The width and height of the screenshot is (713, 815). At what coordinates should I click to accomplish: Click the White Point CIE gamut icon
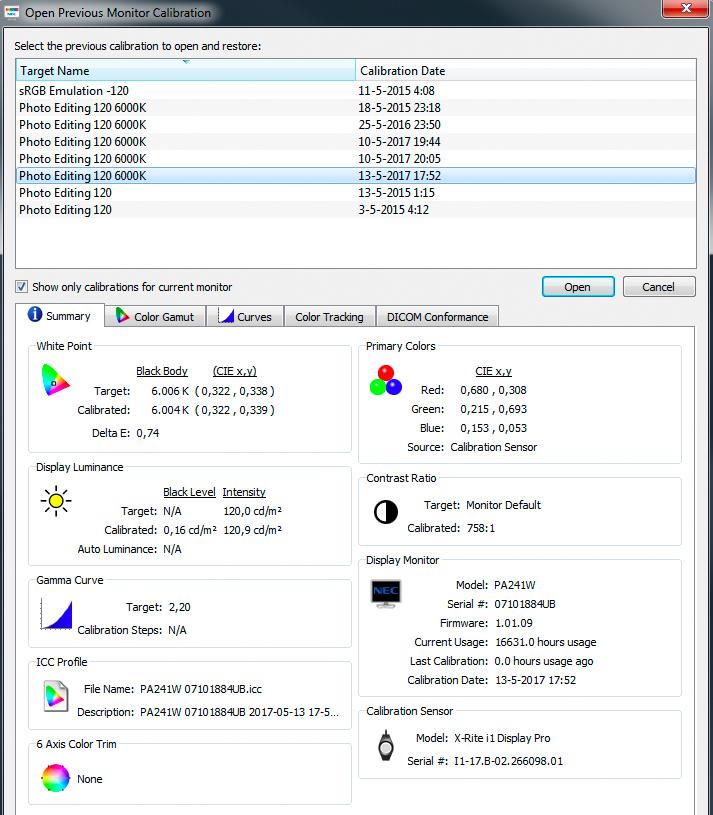(55, 380)
